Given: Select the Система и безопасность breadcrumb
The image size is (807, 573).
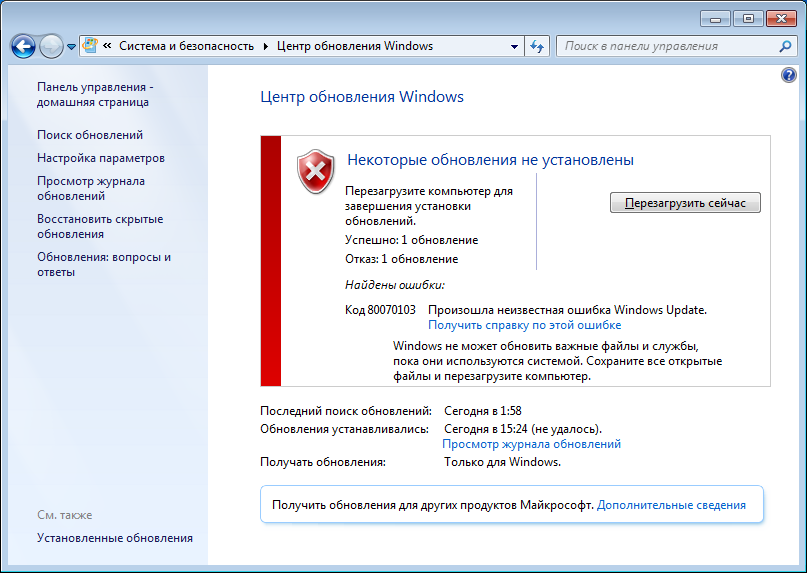Looking at the screenshot, I should (x=186, y=46).
